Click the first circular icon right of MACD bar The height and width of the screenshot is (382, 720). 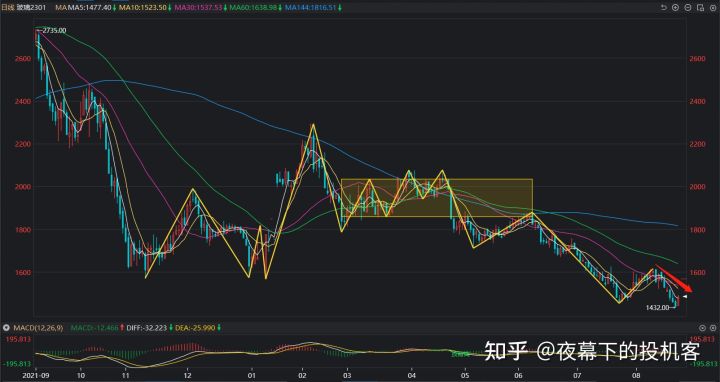click(702, 328)
